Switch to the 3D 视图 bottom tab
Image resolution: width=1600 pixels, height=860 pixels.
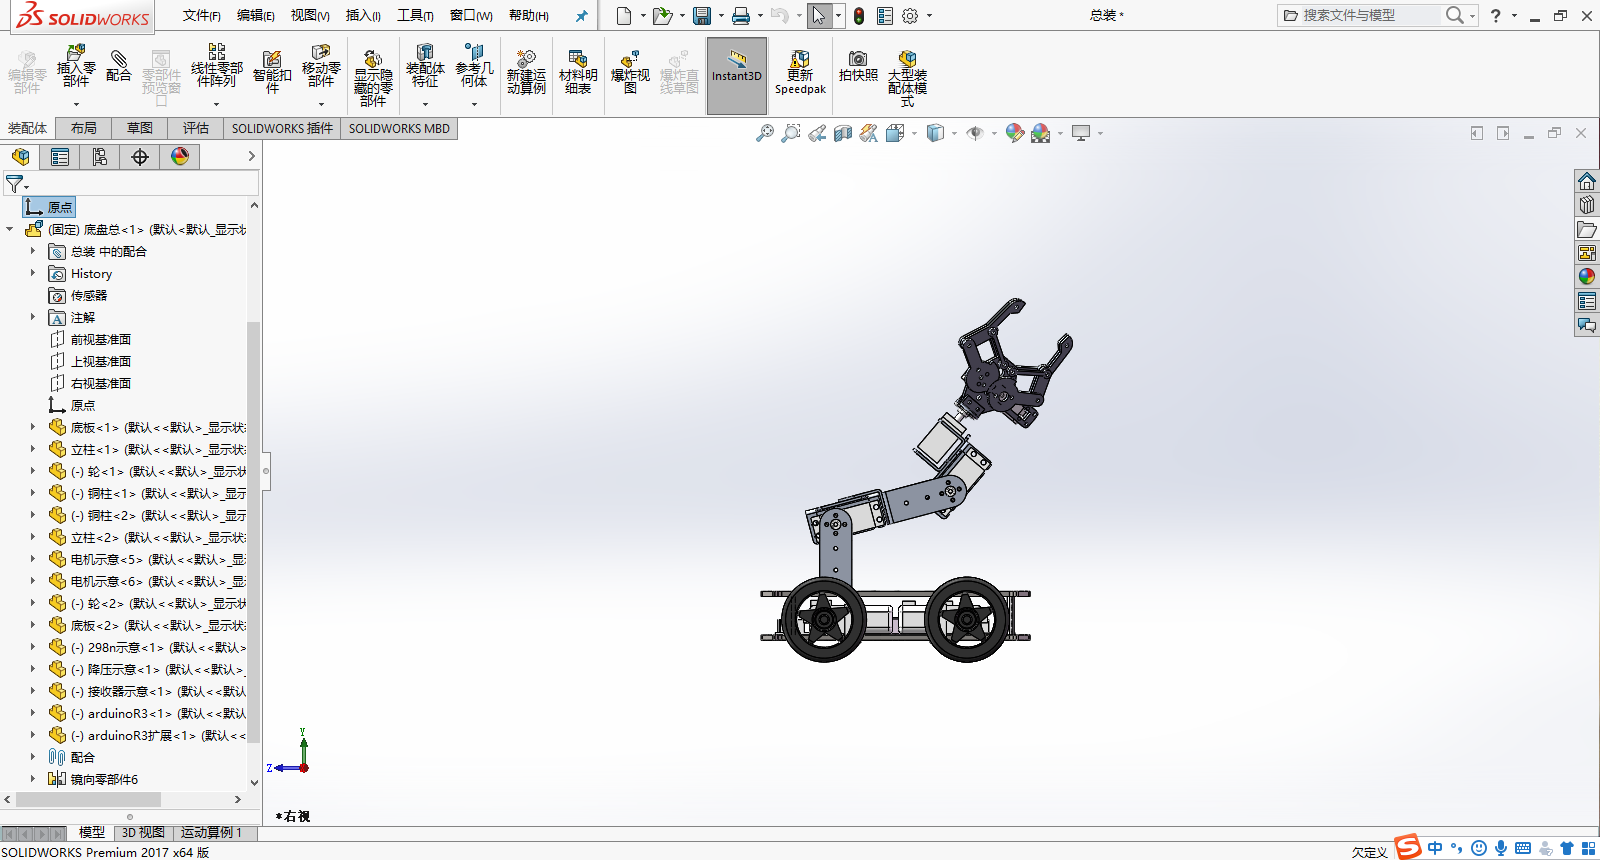pos(143,832)
